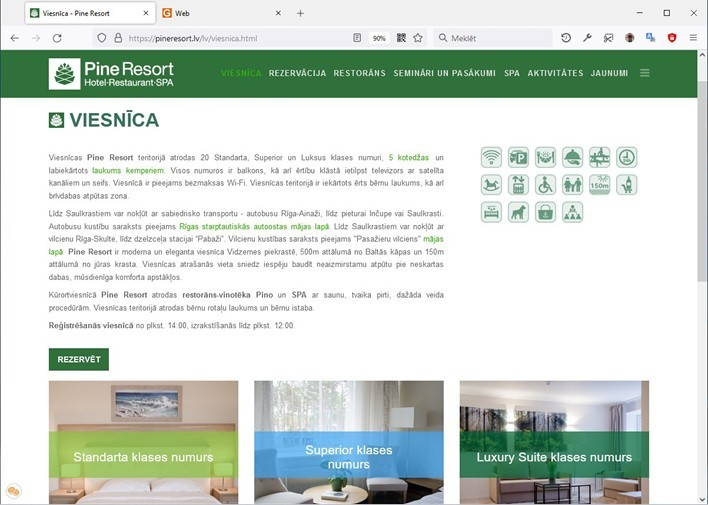The height and width of the screenshot is (505, 708).
Task: Follow the 'laukums kemperiem' link
Action: (x=128, y=170)
